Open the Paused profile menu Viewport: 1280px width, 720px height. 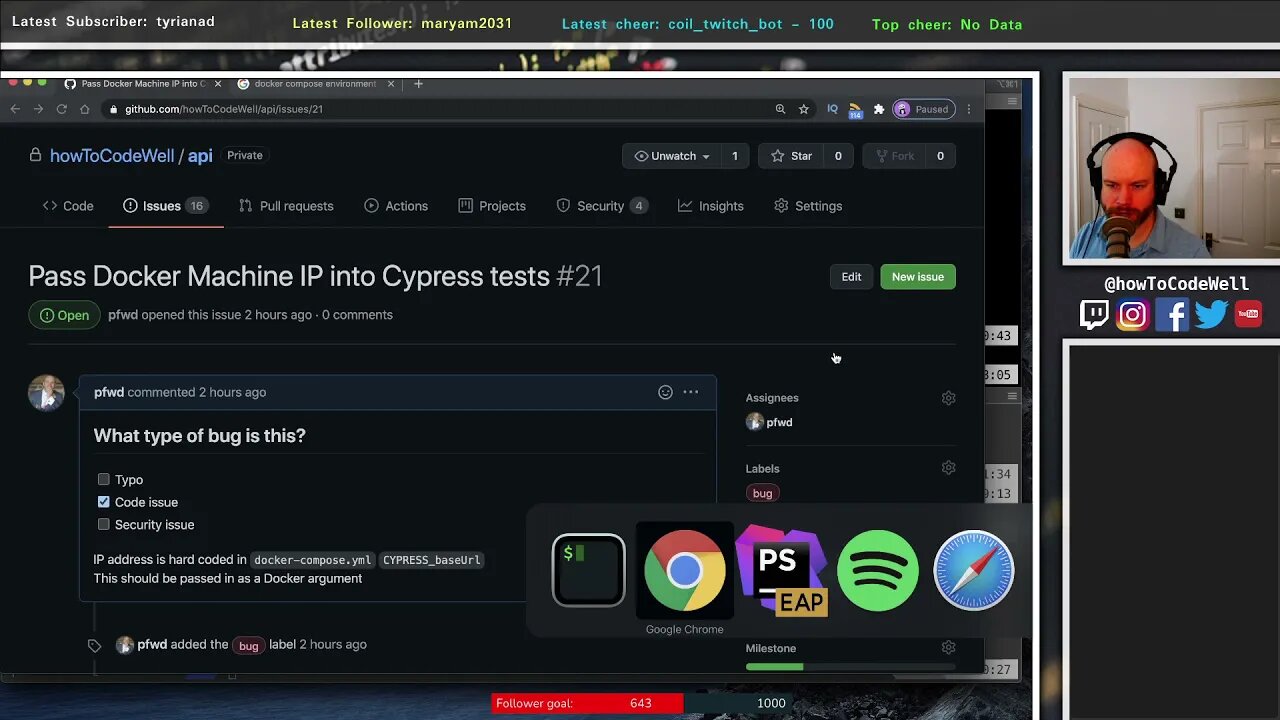[922, 109]
